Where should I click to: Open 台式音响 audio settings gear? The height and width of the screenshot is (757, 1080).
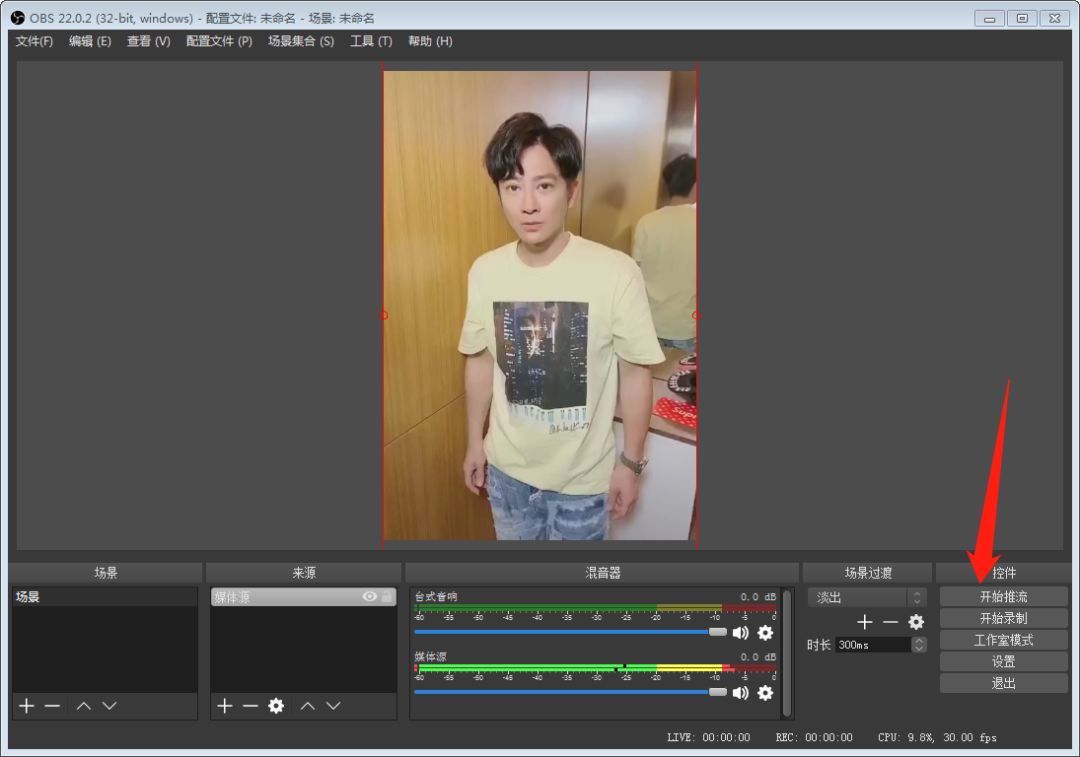click(x=765, y=633)
